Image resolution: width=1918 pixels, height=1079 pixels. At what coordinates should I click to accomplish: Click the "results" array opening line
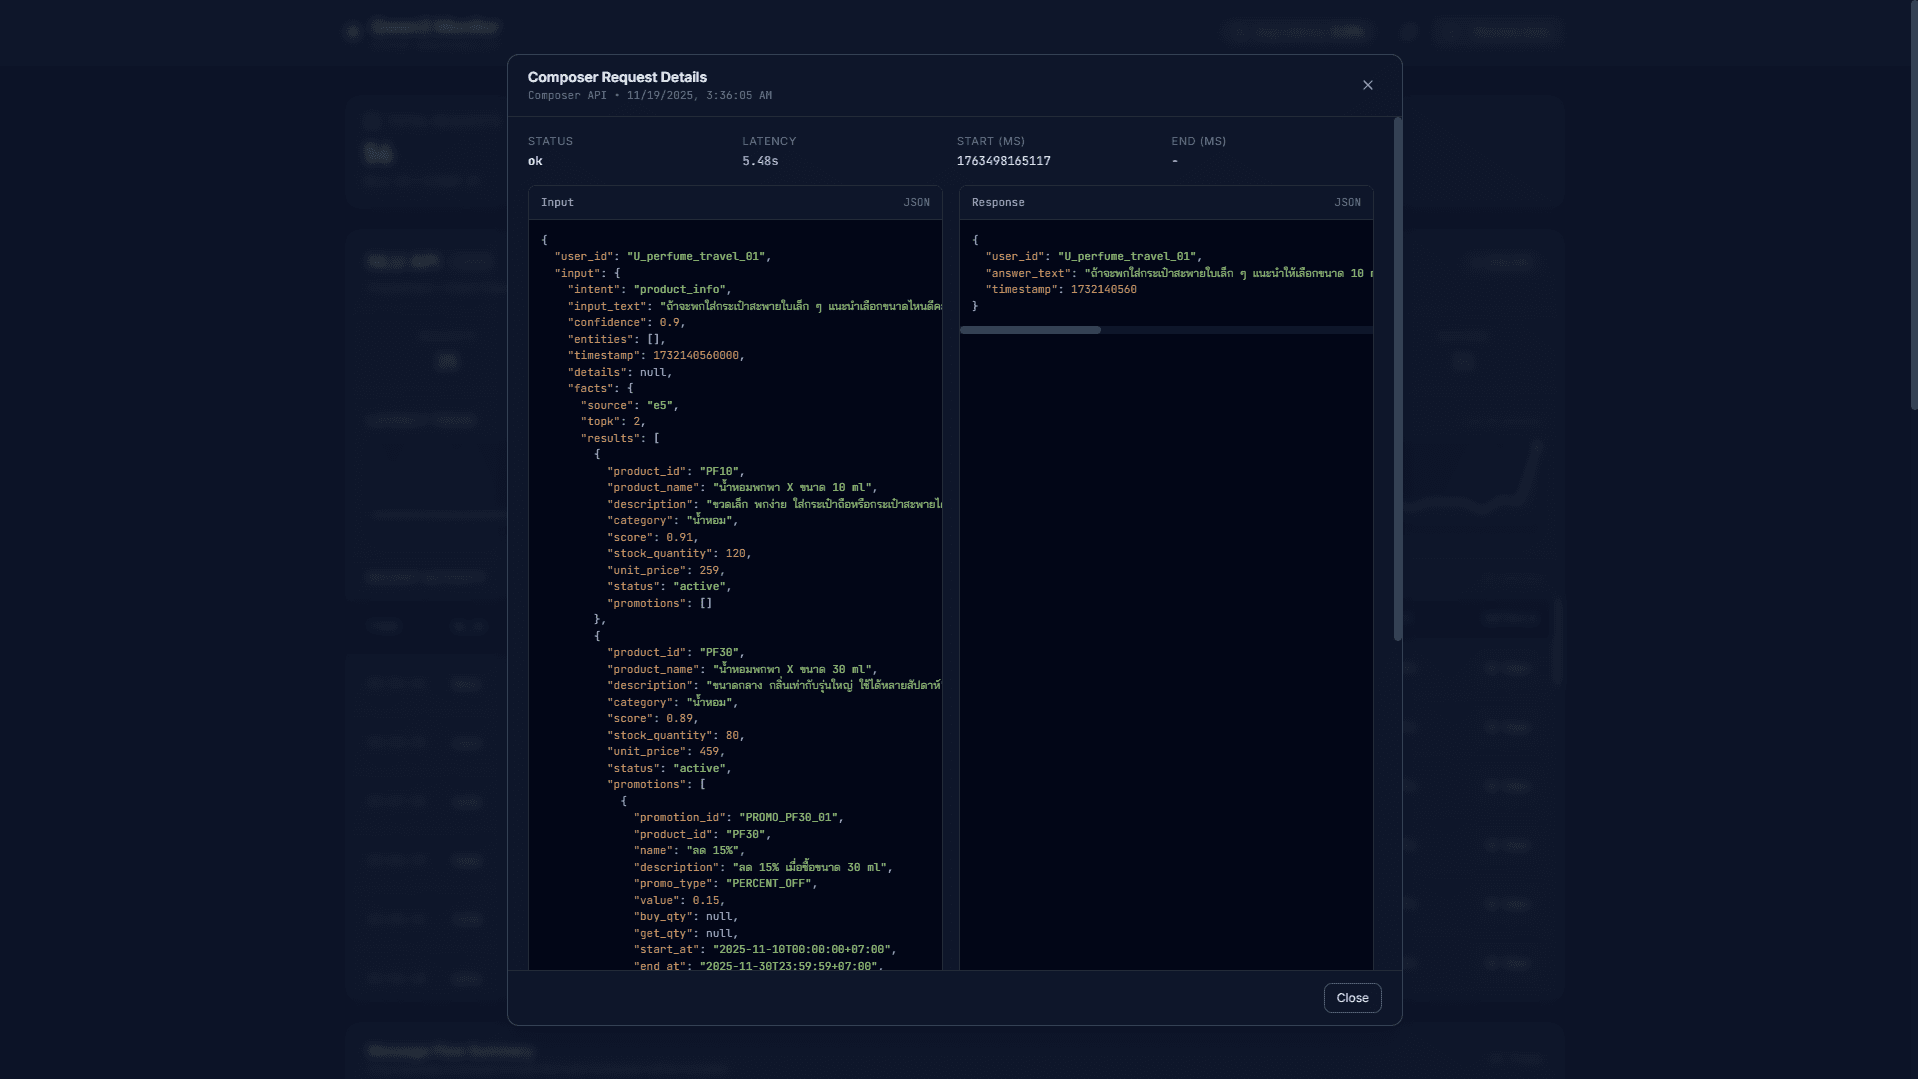tap(620, 438)
